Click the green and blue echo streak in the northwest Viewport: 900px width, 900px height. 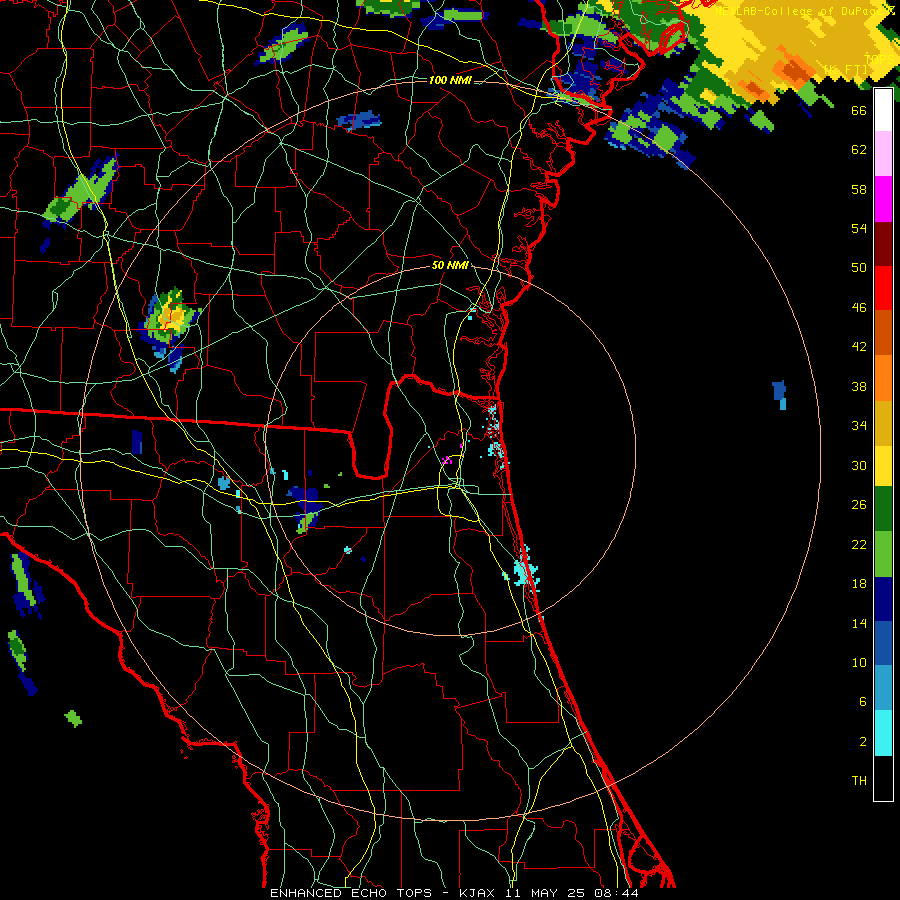click(x=80, y=192)
